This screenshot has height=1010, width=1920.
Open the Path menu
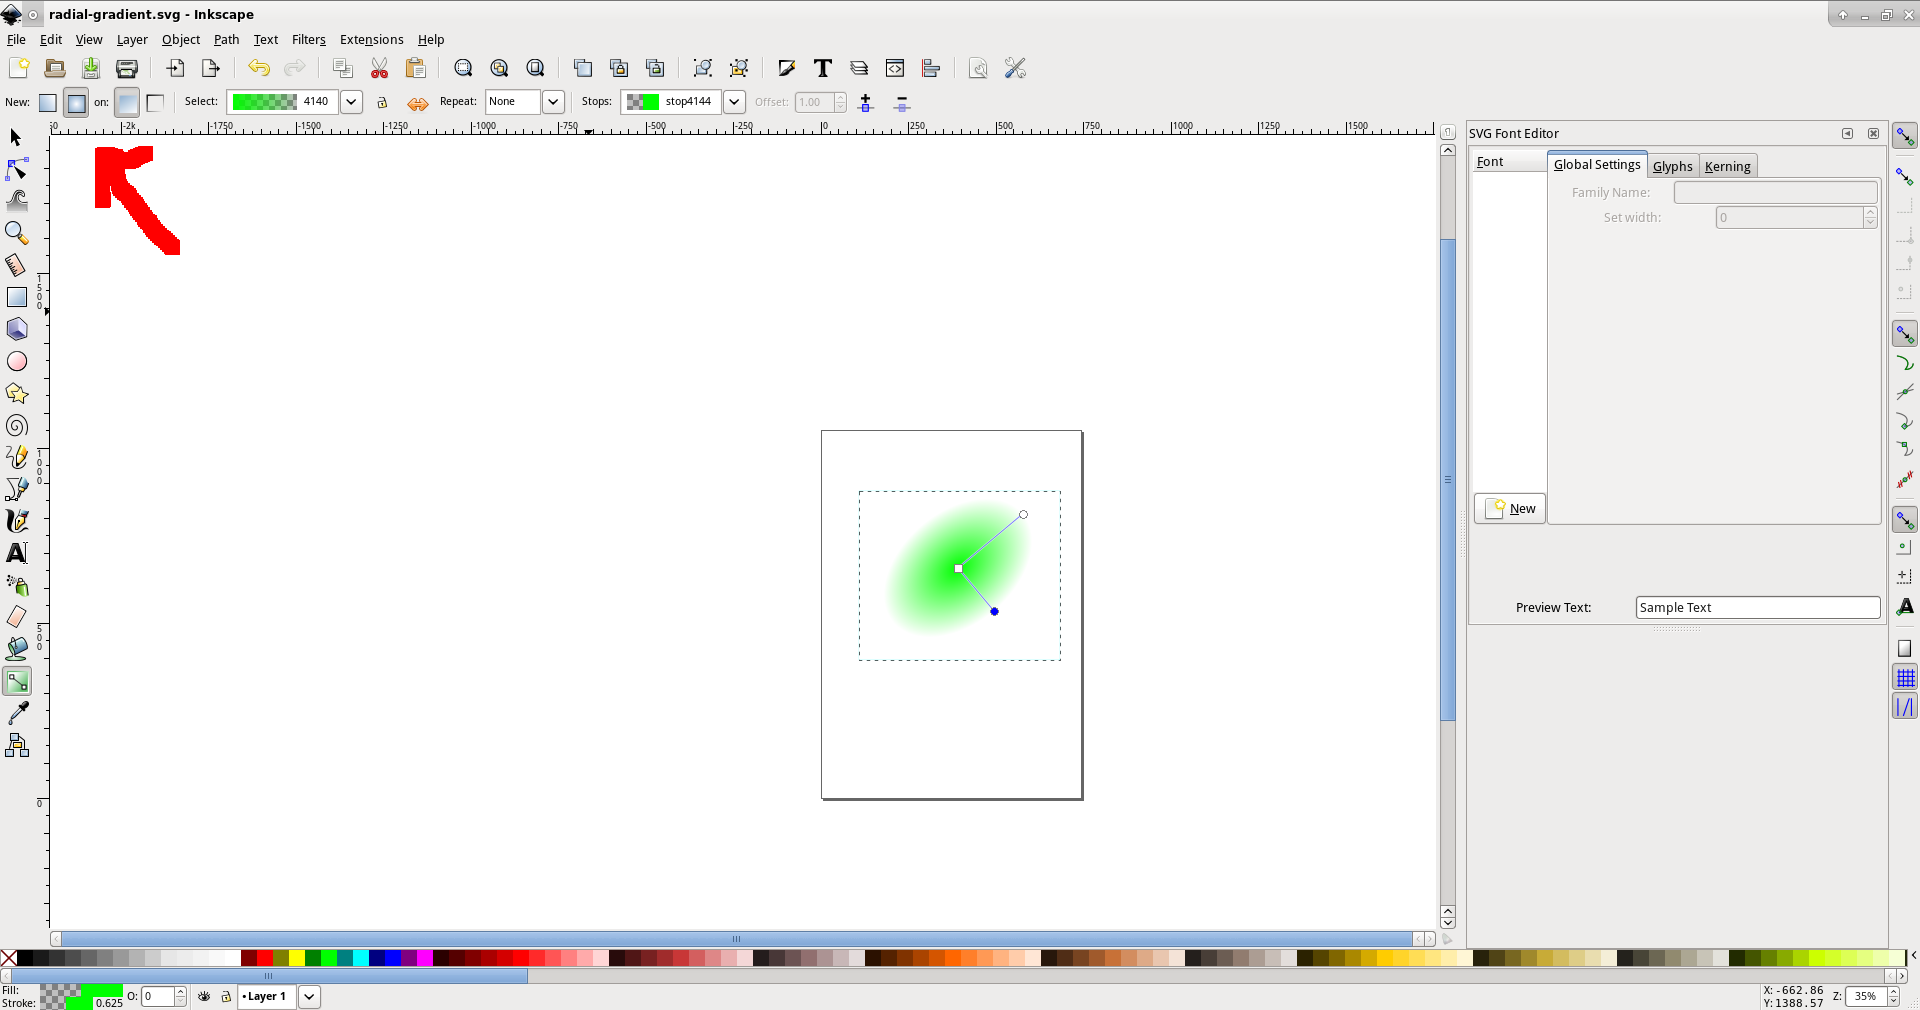pyautogui.click(x=226, y=40)
